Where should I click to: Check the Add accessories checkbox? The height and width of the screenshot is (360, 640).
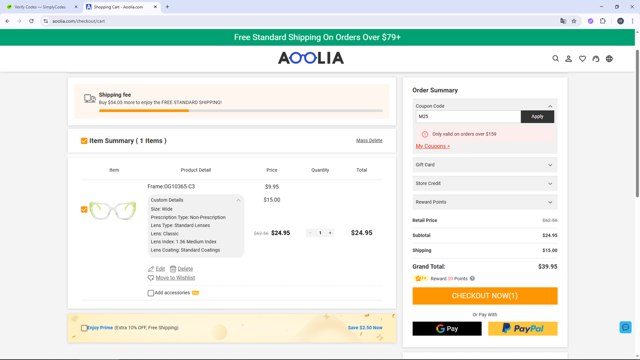coord(151,293)
